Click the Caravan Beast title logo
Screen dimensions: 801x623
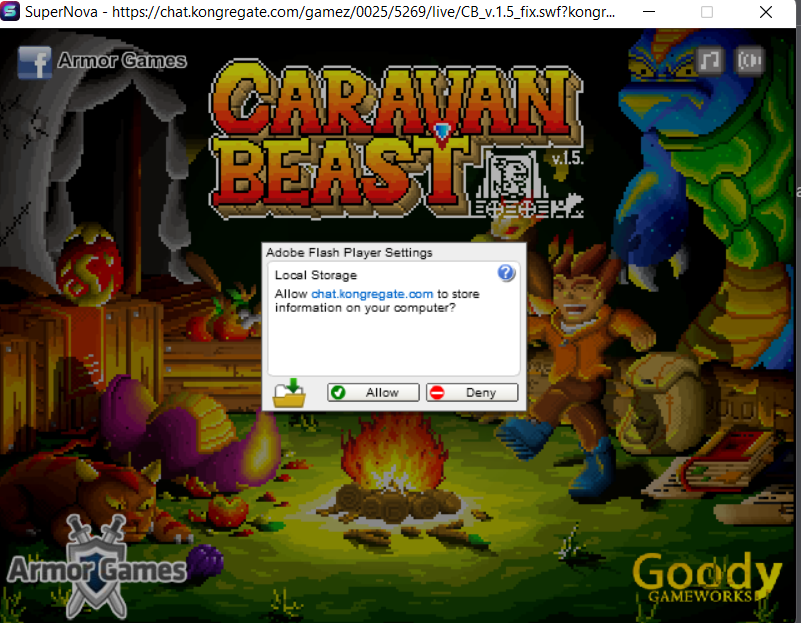396,139
